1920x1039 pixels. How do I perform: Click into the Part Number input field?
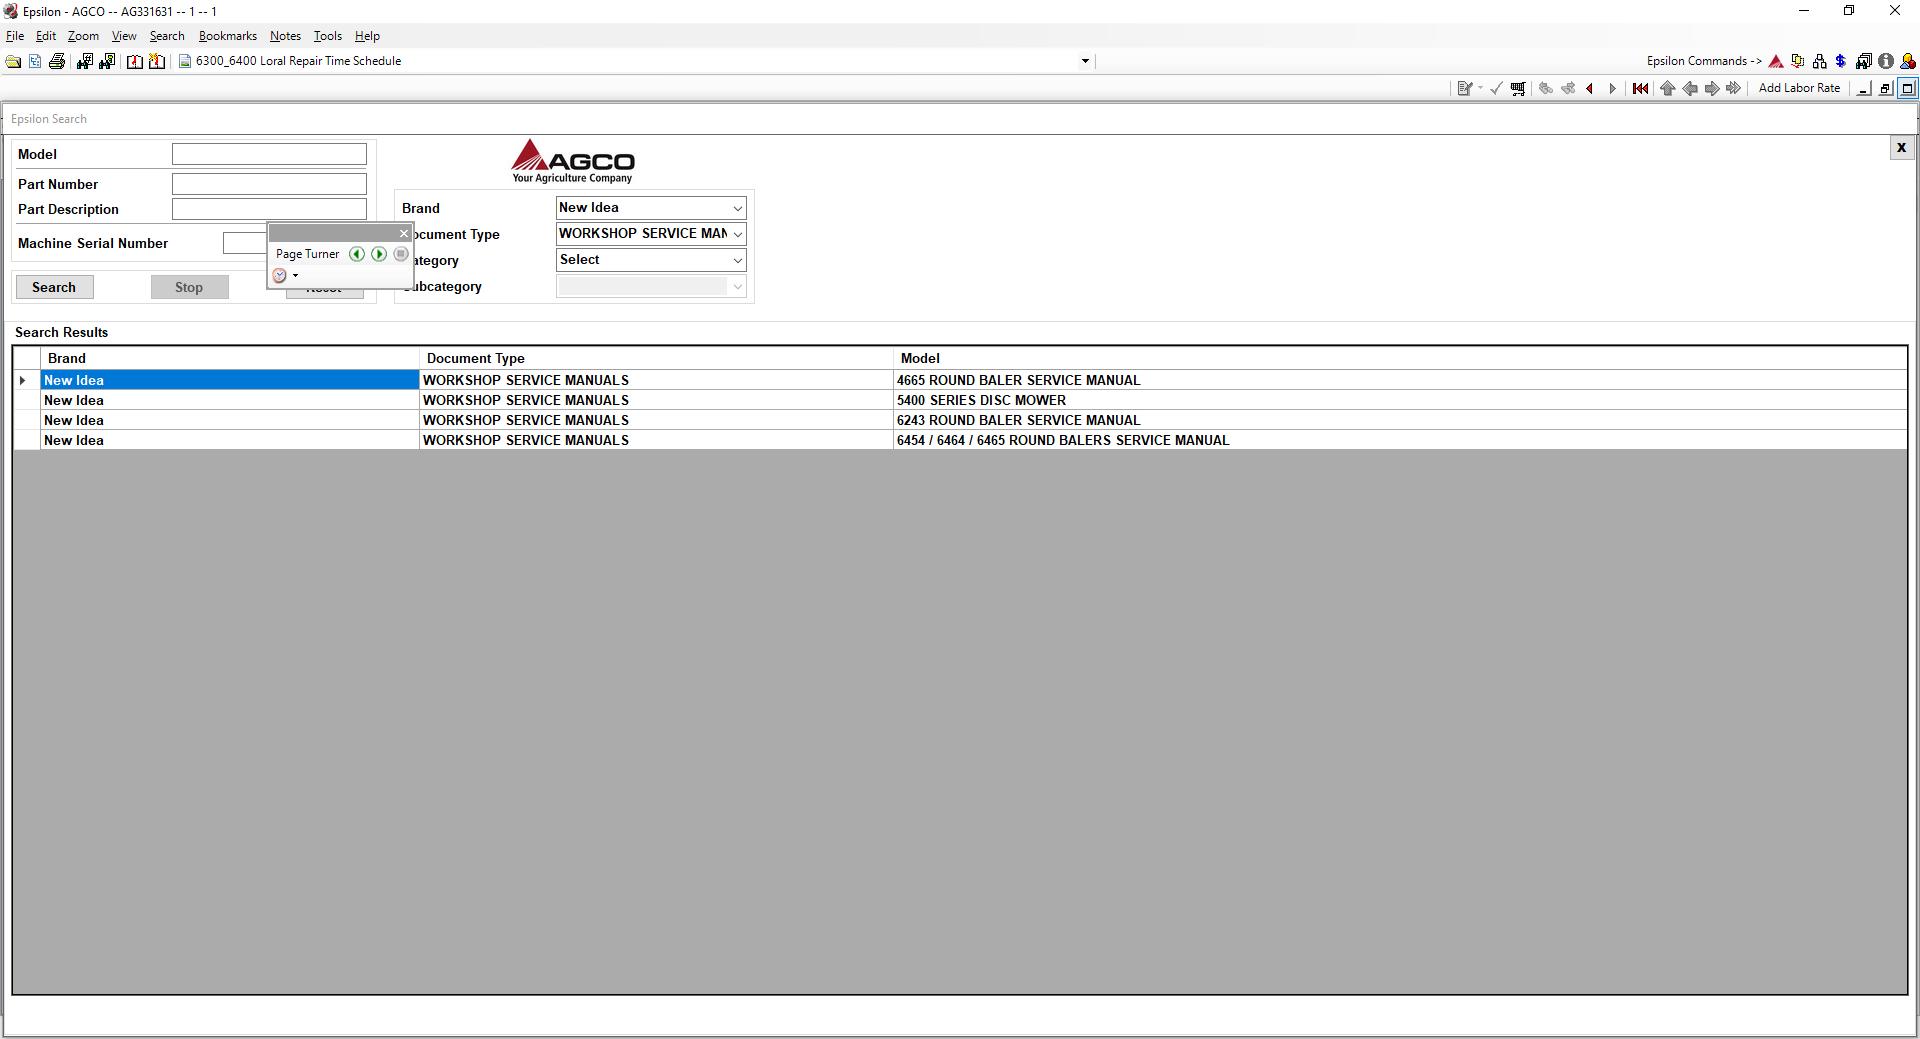pyautogui.click(x=269, y=184)
